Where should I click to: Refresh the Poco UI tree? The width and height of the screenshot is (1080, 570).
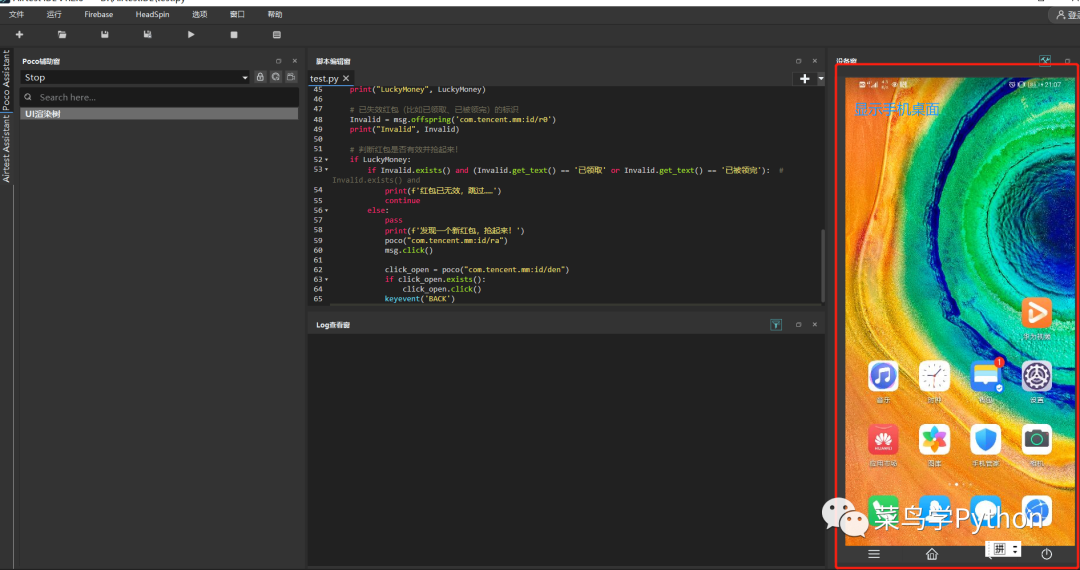pyautogui.click(x=276, y=77)
